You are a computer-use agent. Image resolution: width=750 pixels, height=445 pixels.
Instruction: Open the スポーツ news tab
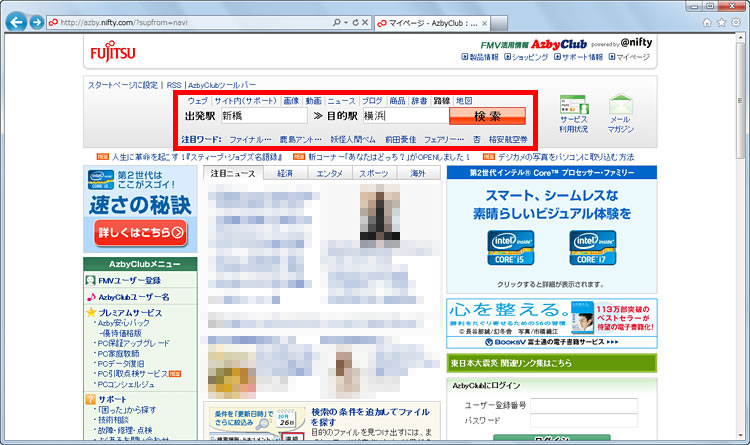coord(374,173)
